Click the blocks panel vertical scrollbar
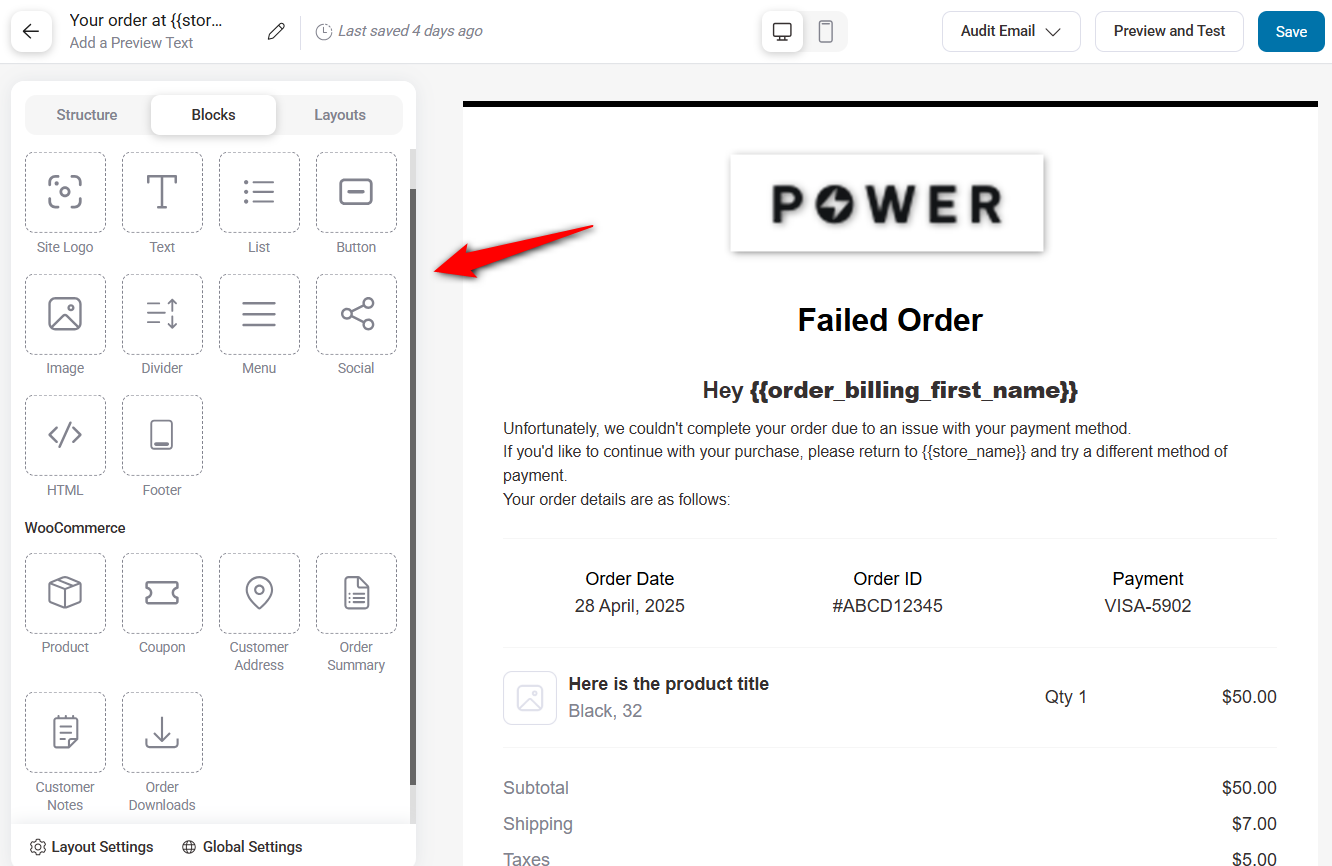The image size is (1332, 866). tap(413, 480)
